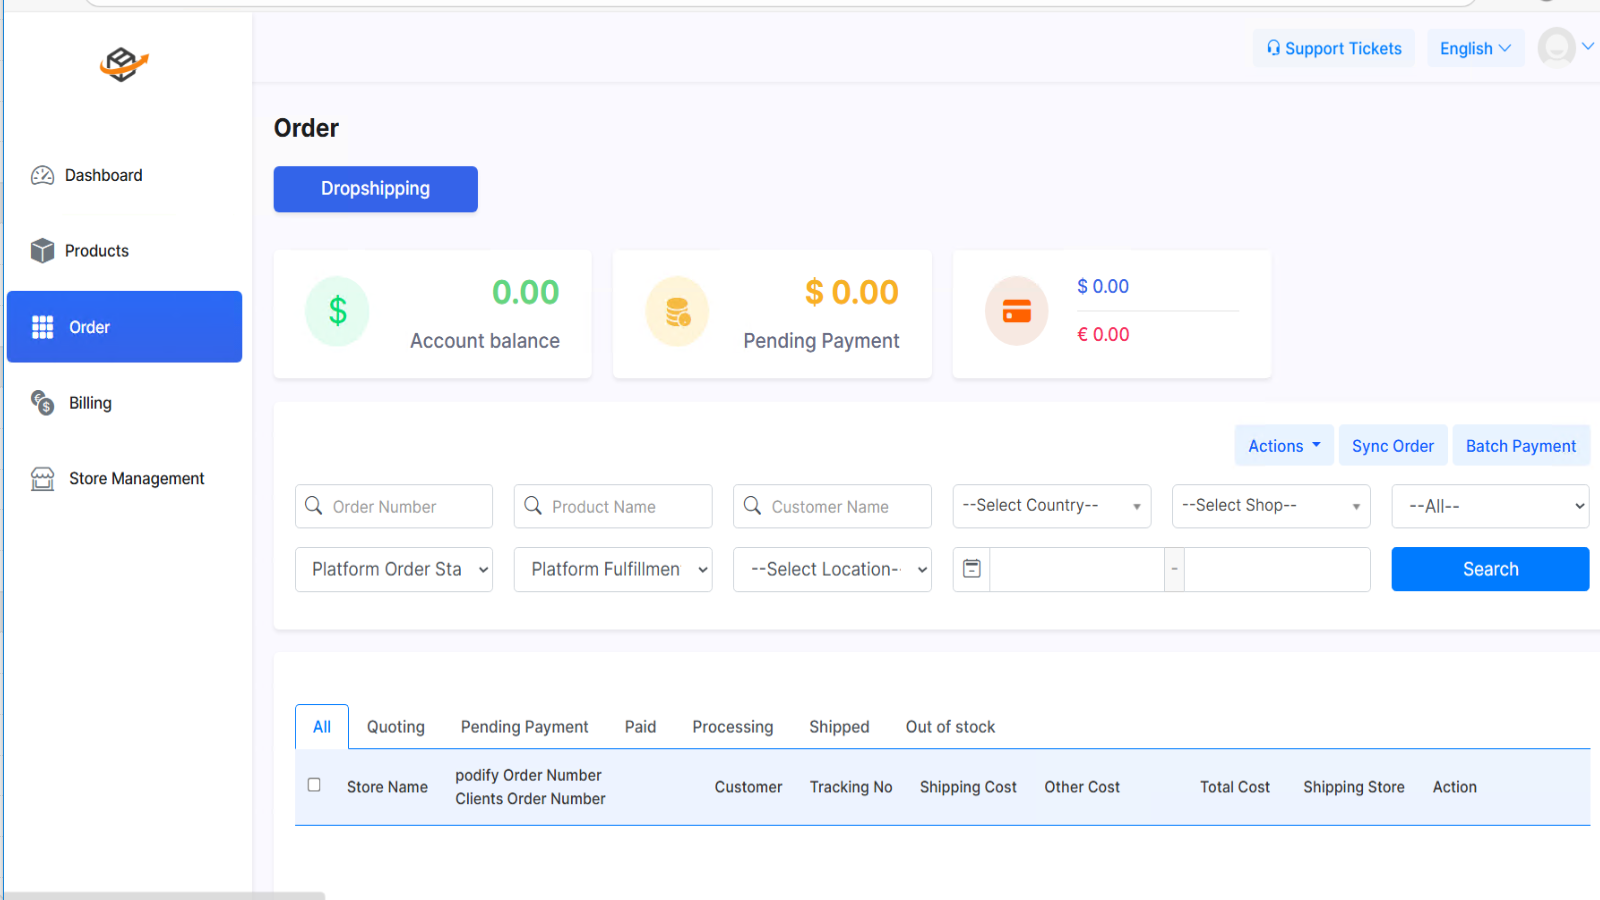Expand the Select Country dropdown

1051,506
